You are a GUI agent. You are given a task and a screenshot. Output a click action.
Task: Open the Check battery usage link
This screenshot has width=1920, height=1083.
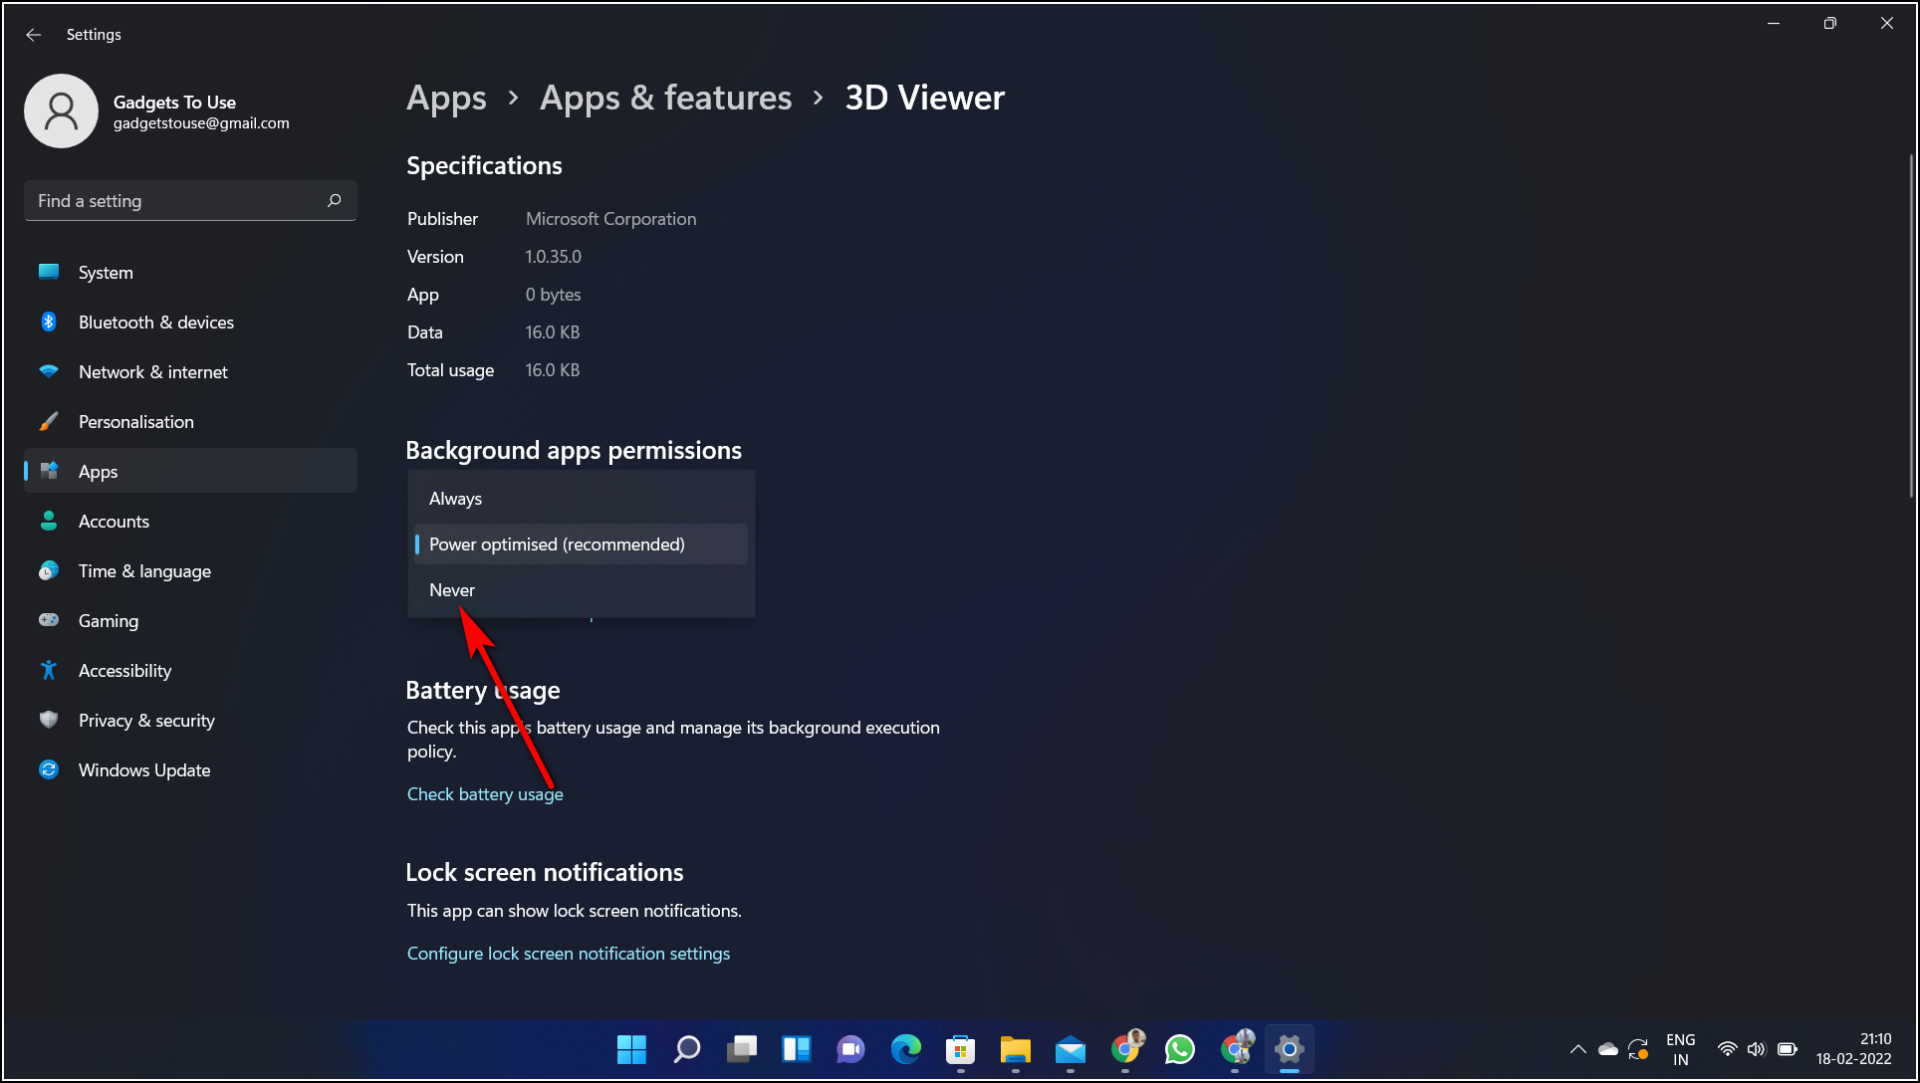(484, 793)
